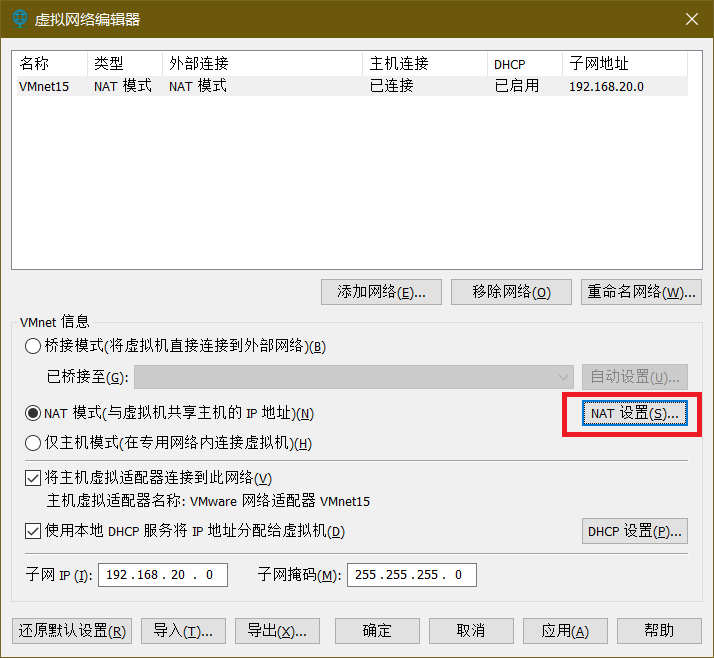Toggle the local DHCP service checkbox

coord(32,531)
